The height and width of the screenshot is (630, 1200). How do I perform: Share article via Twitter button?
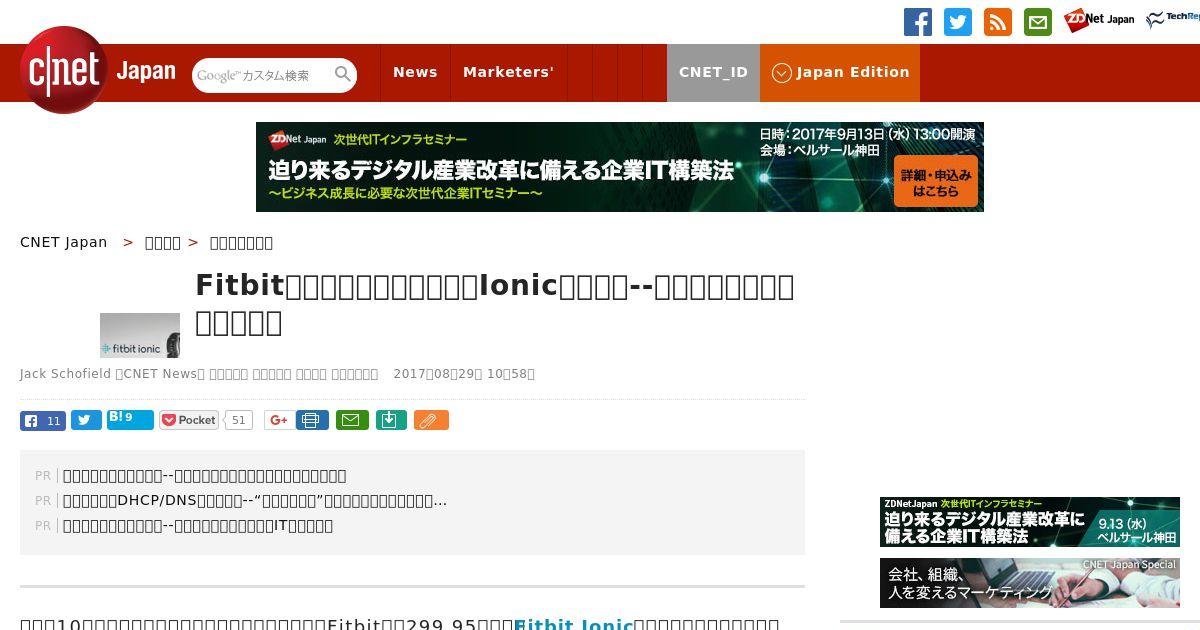tap(86, 420)
